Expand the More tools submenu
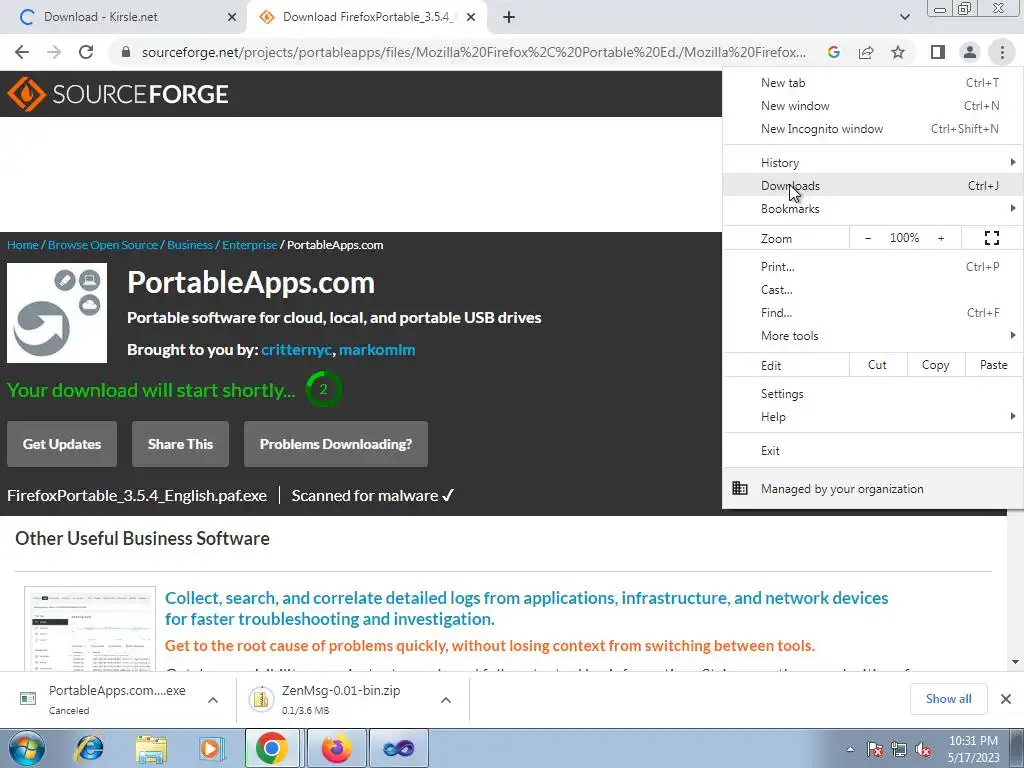Image resolution: width=1024 pixels, height=768 pixels. (873, 336)
